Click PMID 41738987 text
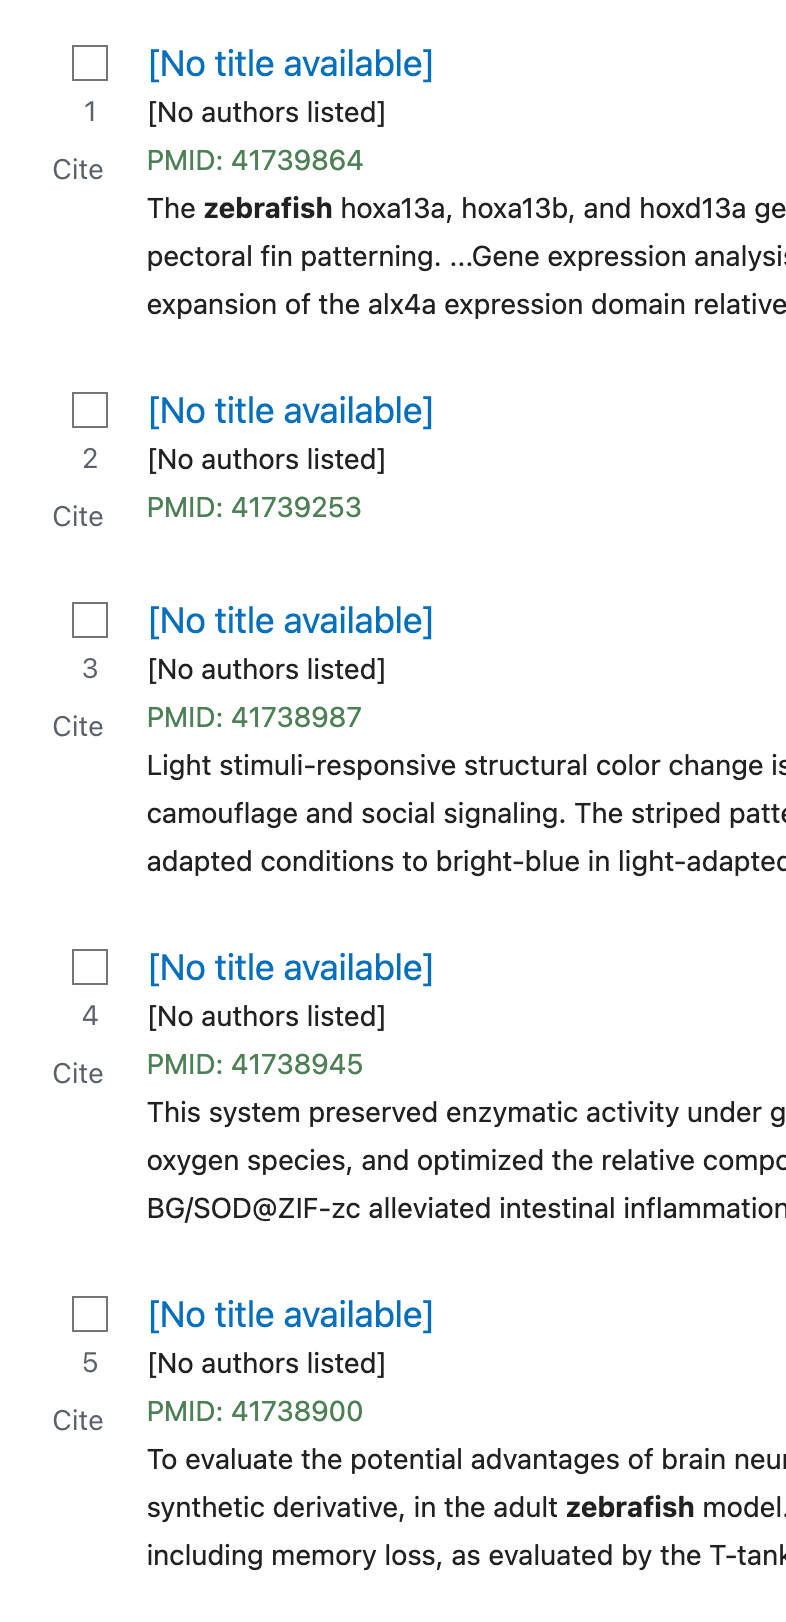786x1622 pixels. pyautogui.click(x=254, y=718)
